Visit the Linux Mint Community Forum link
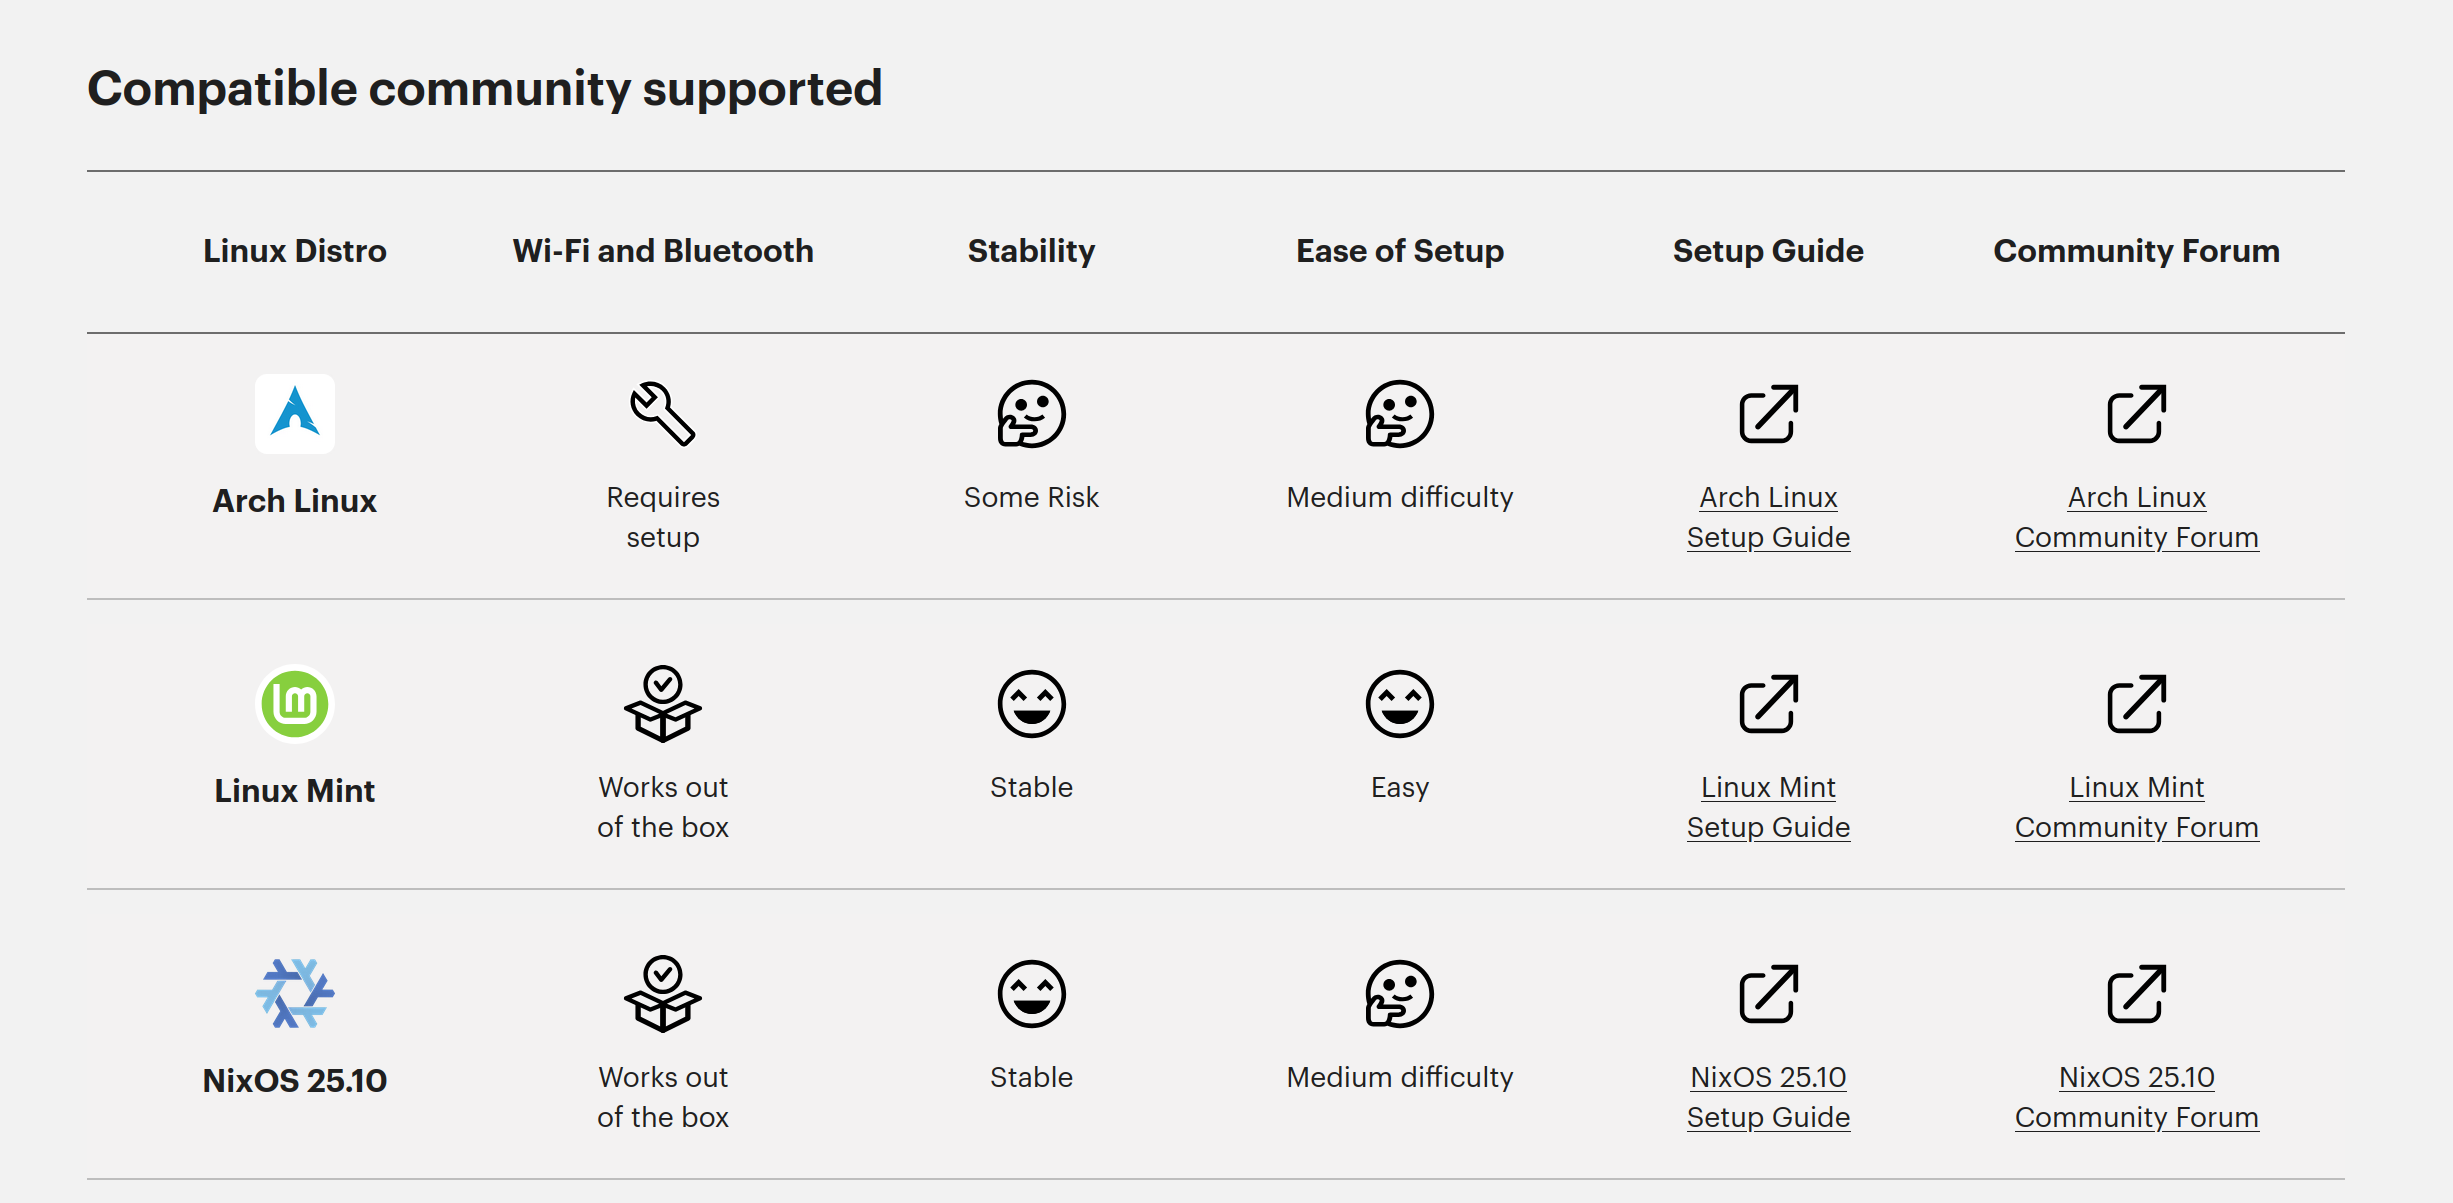Viewport: 2453px width, 1203px height. [2136, 807]
